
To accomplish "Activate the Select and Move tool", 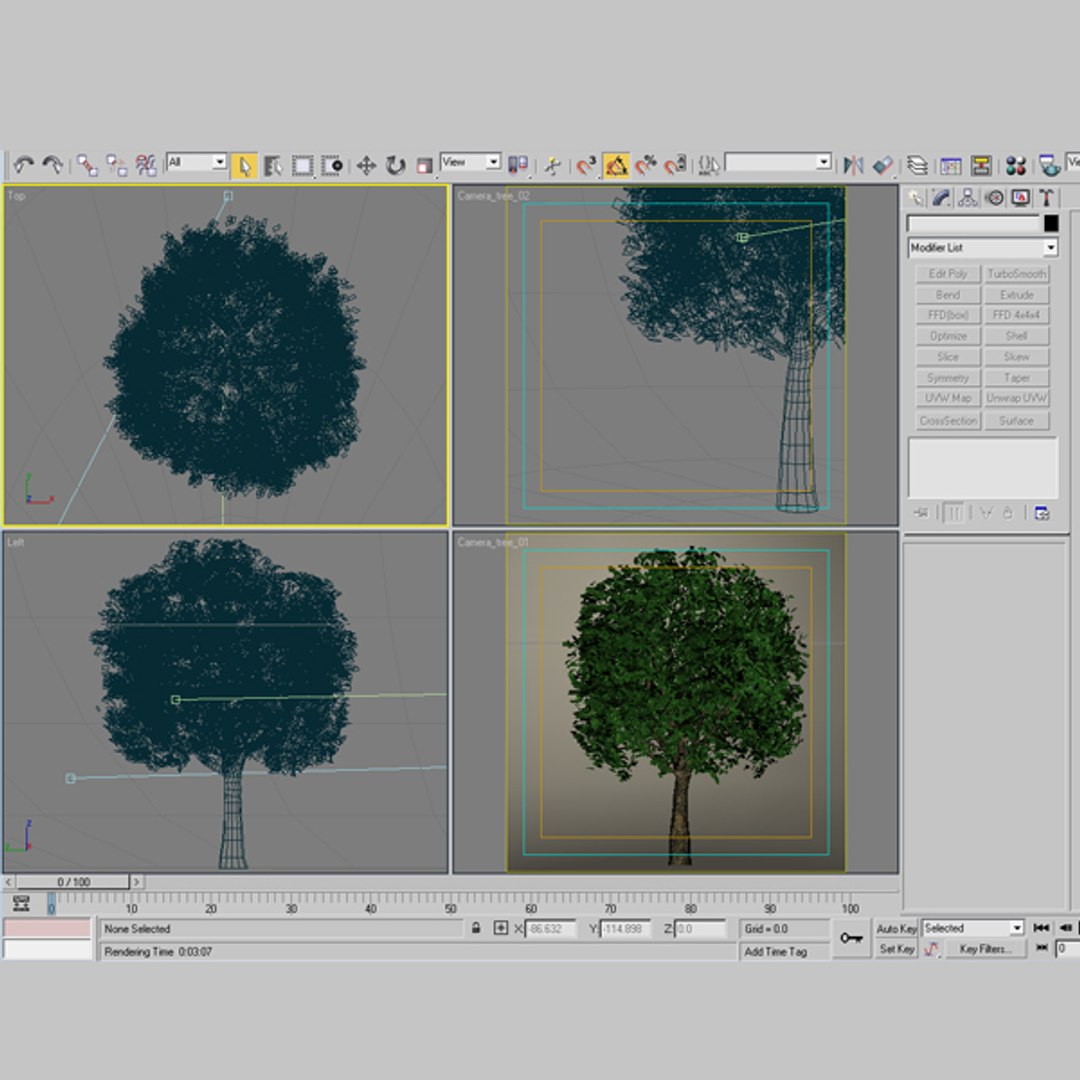I will pos(366,165).
